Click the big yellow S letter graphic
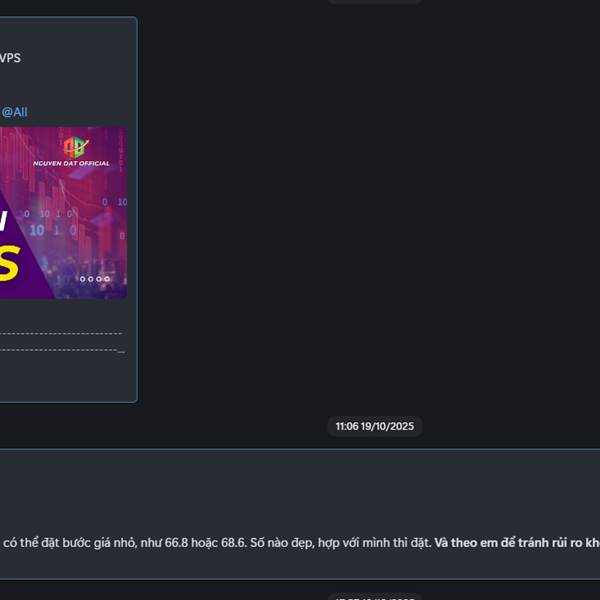This screenshot has width=600, height=600. (9, 263)
